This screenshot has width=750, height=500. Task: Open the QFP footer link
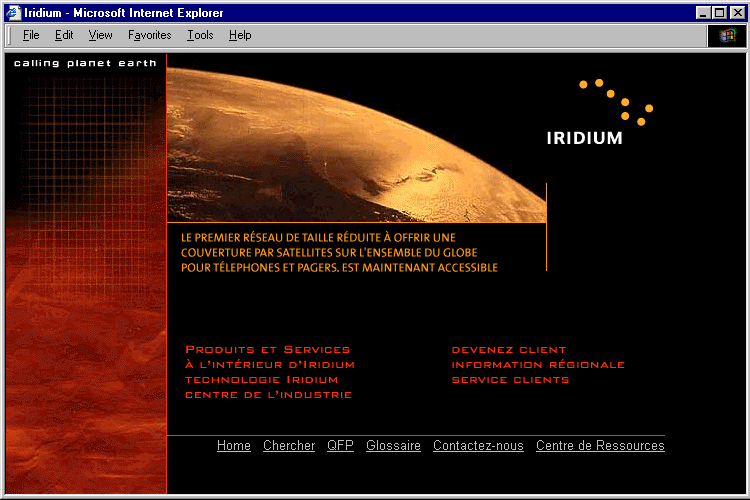(341, 445)
